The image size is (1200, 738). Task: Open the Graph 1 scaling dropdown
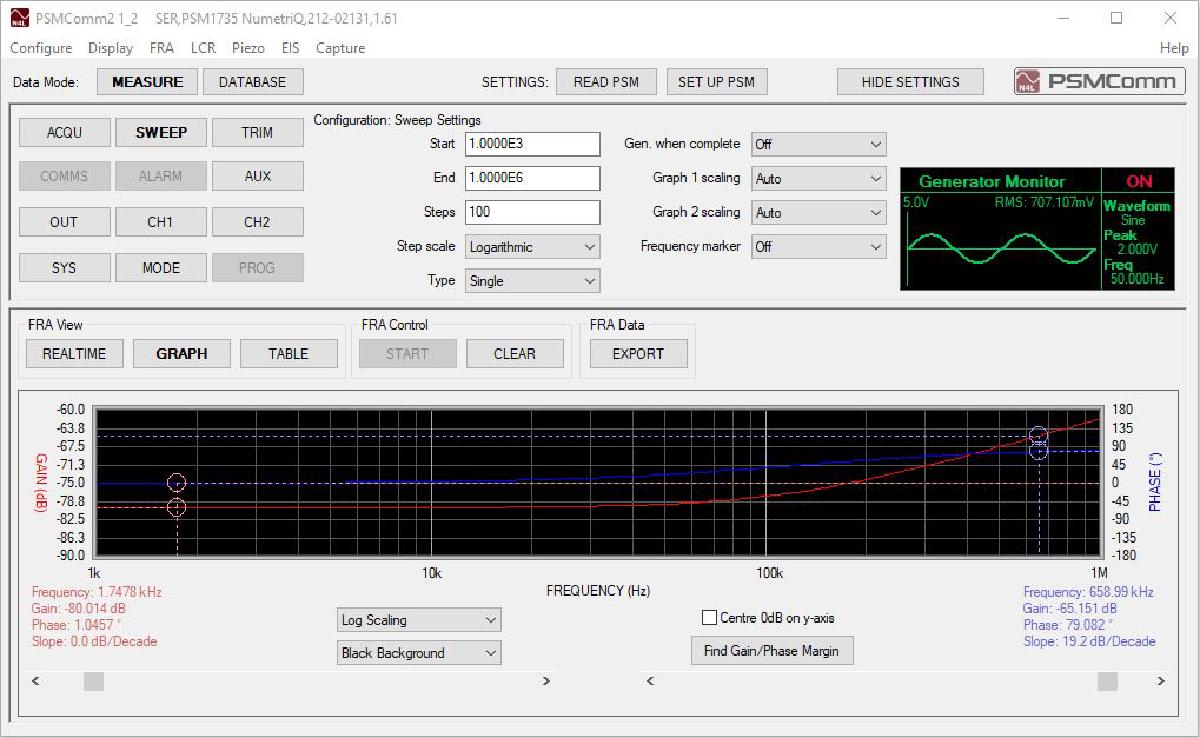pos(818,178)
